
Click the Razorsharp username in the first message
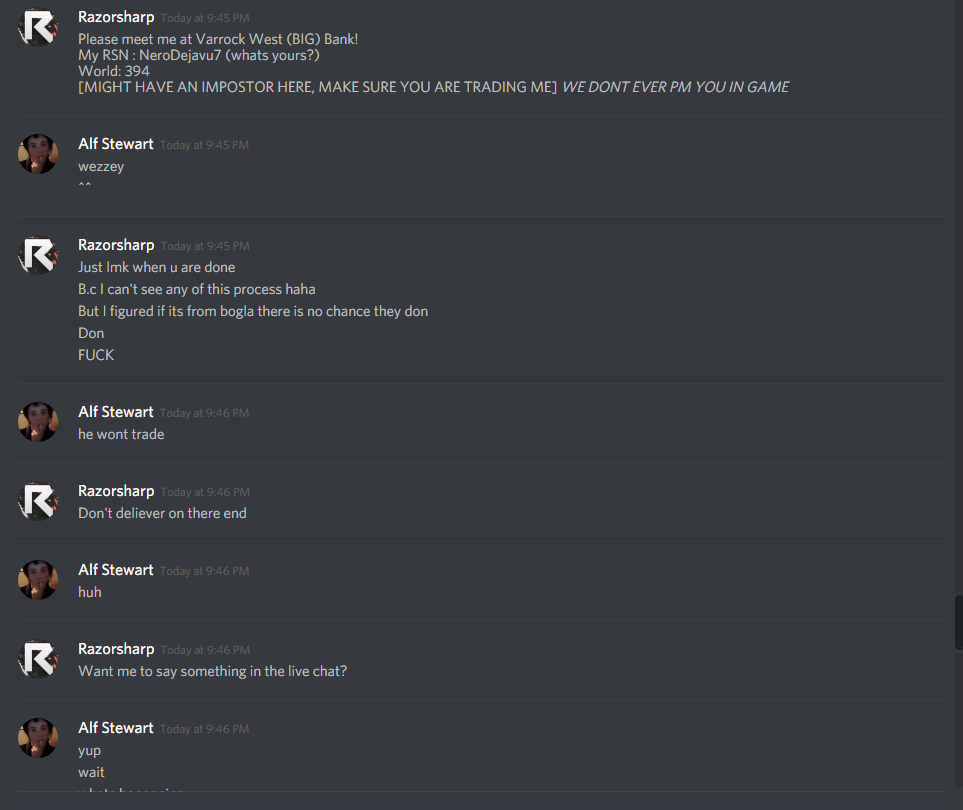tap(116, 17)
